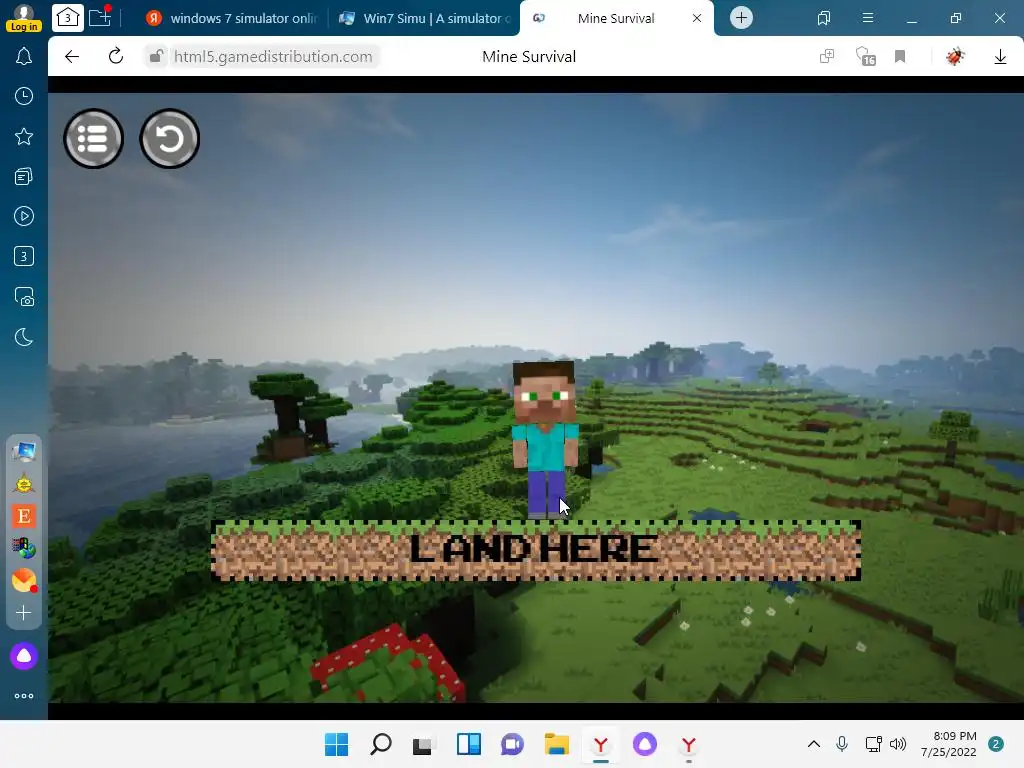Open sidebar more options three dots

[x=24, y=696]
